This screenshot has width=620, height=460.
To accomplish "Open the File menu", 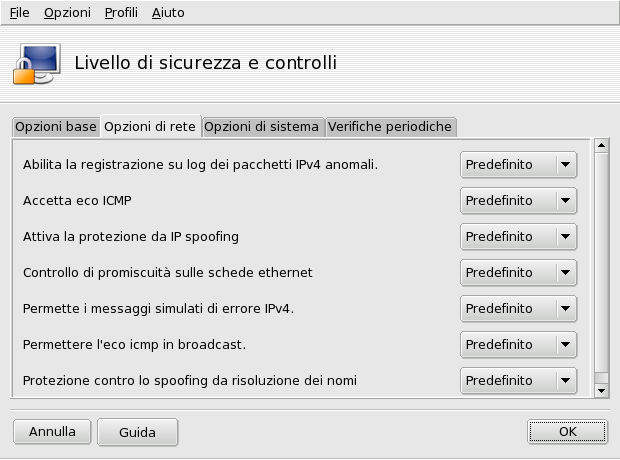I will pos(19,13).
